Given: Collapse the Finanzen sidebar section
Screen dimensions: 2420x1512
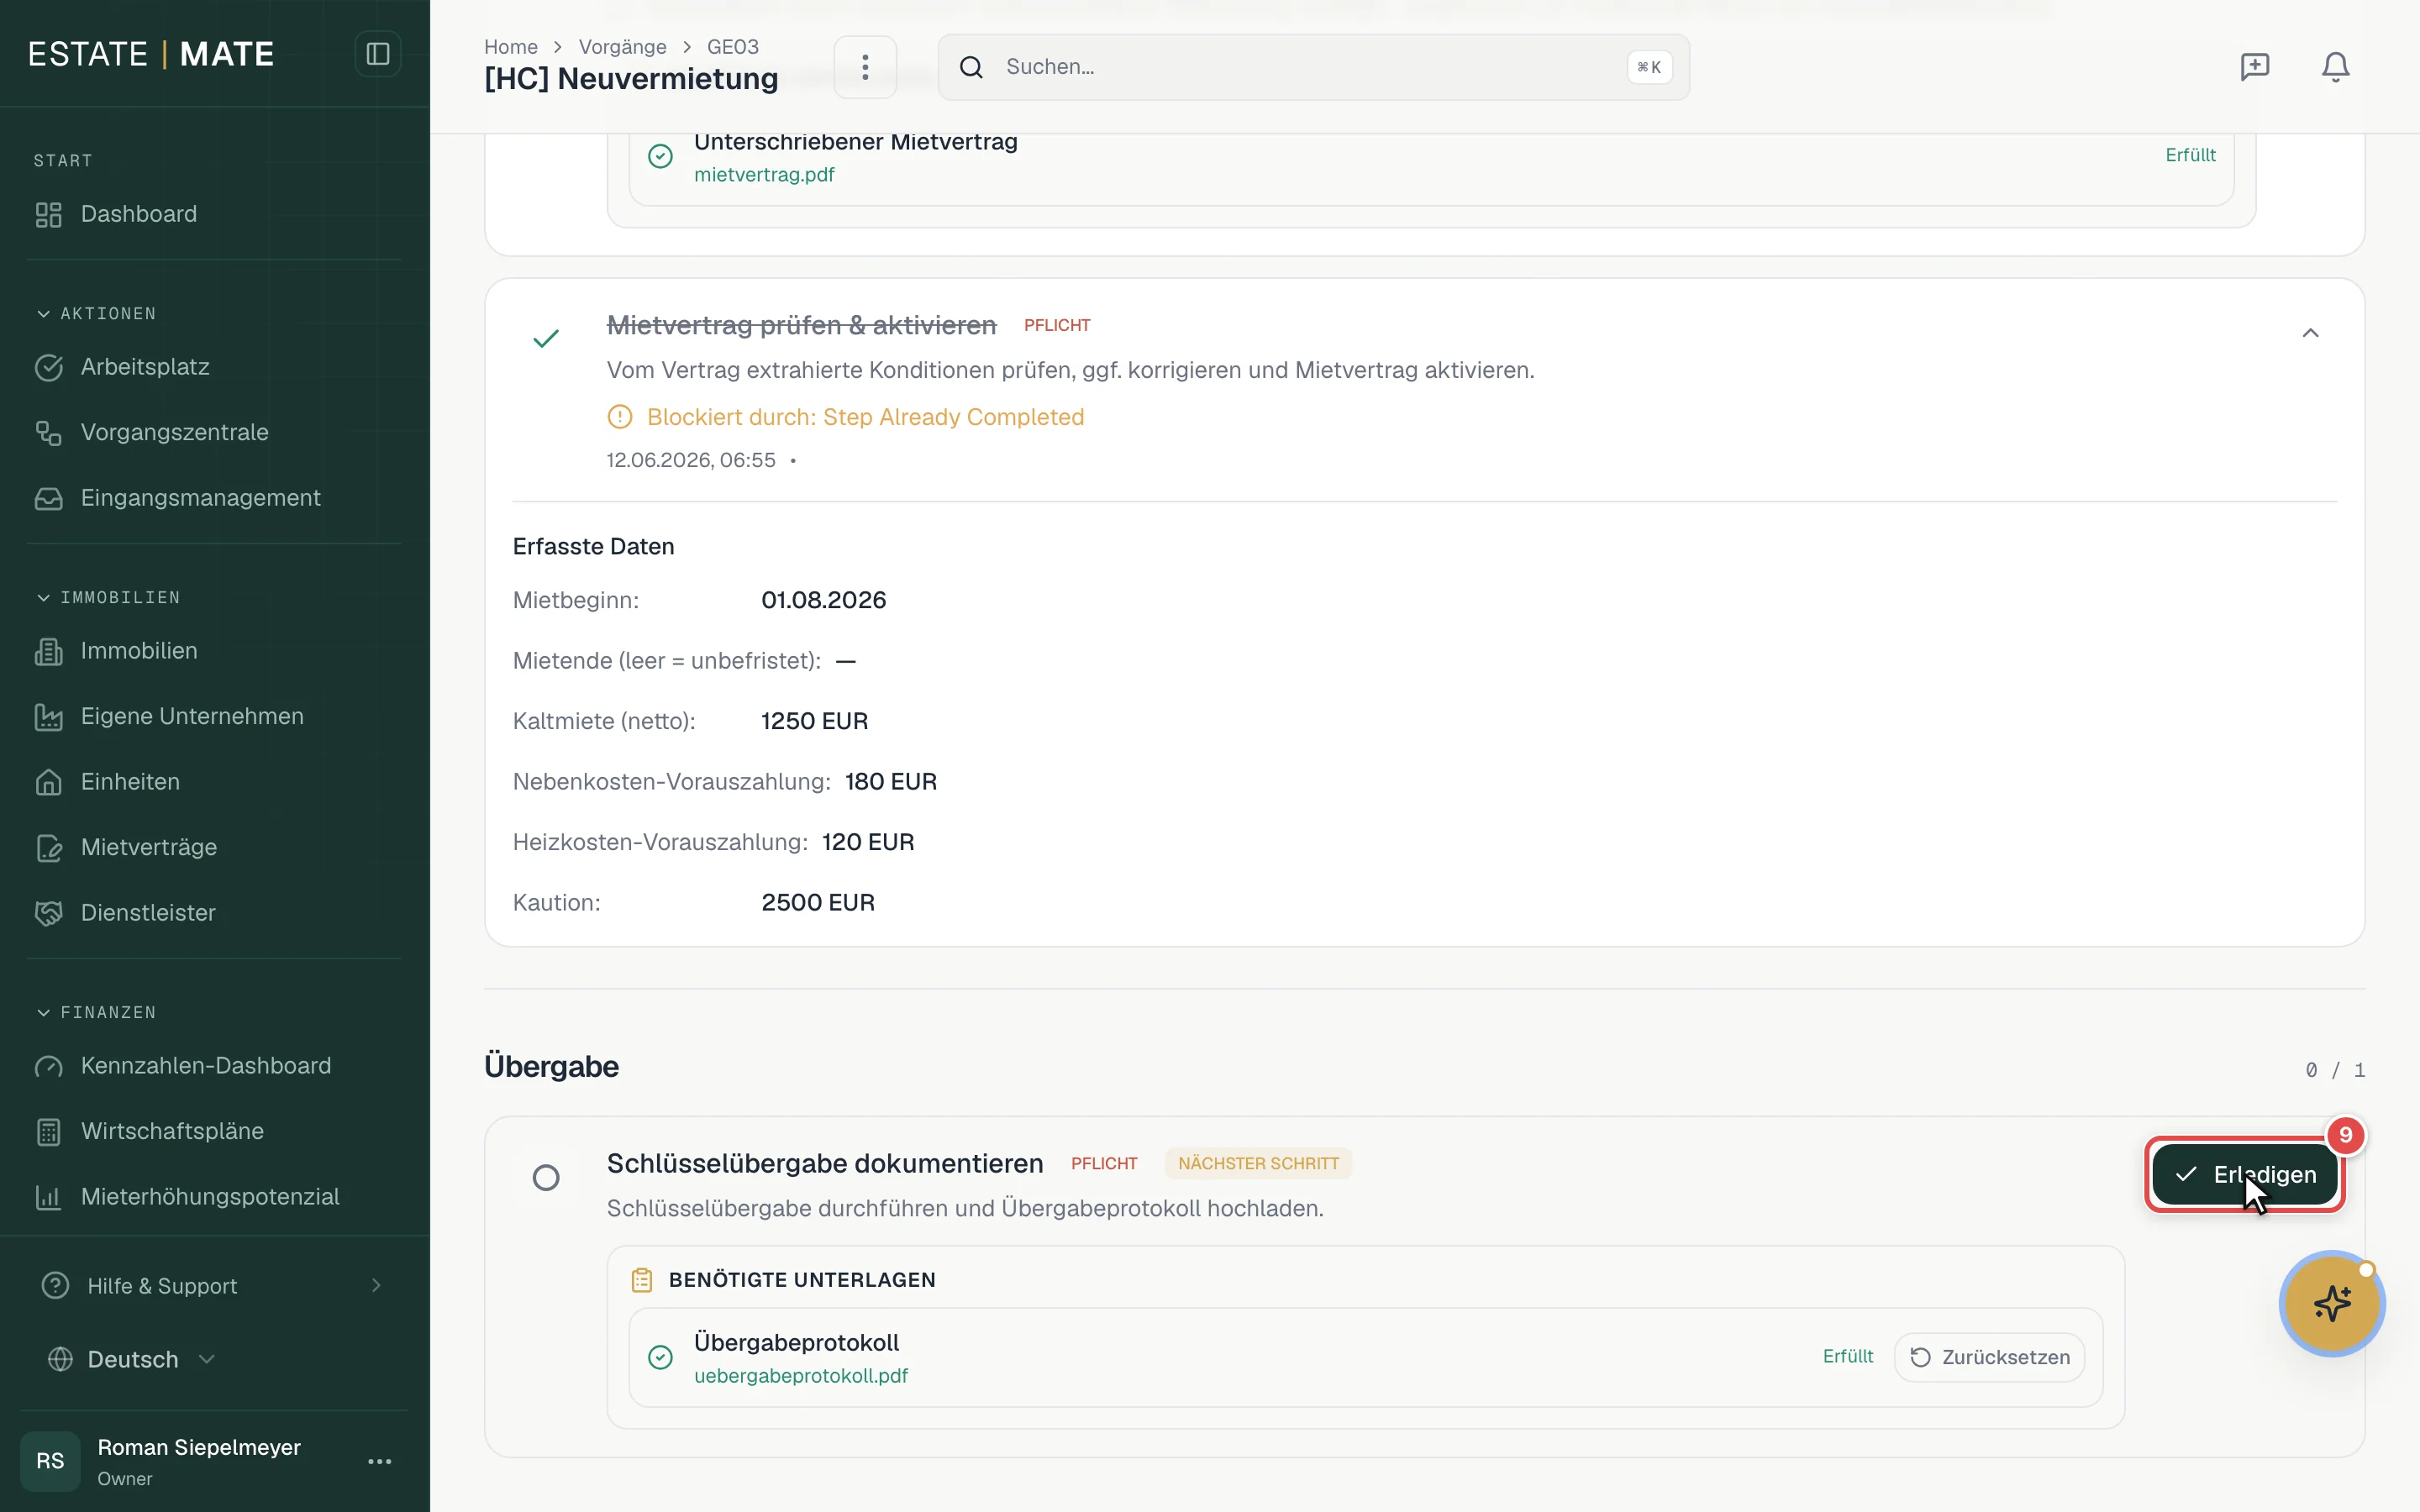Looking at the screenshot, I should coord(96,1012).
